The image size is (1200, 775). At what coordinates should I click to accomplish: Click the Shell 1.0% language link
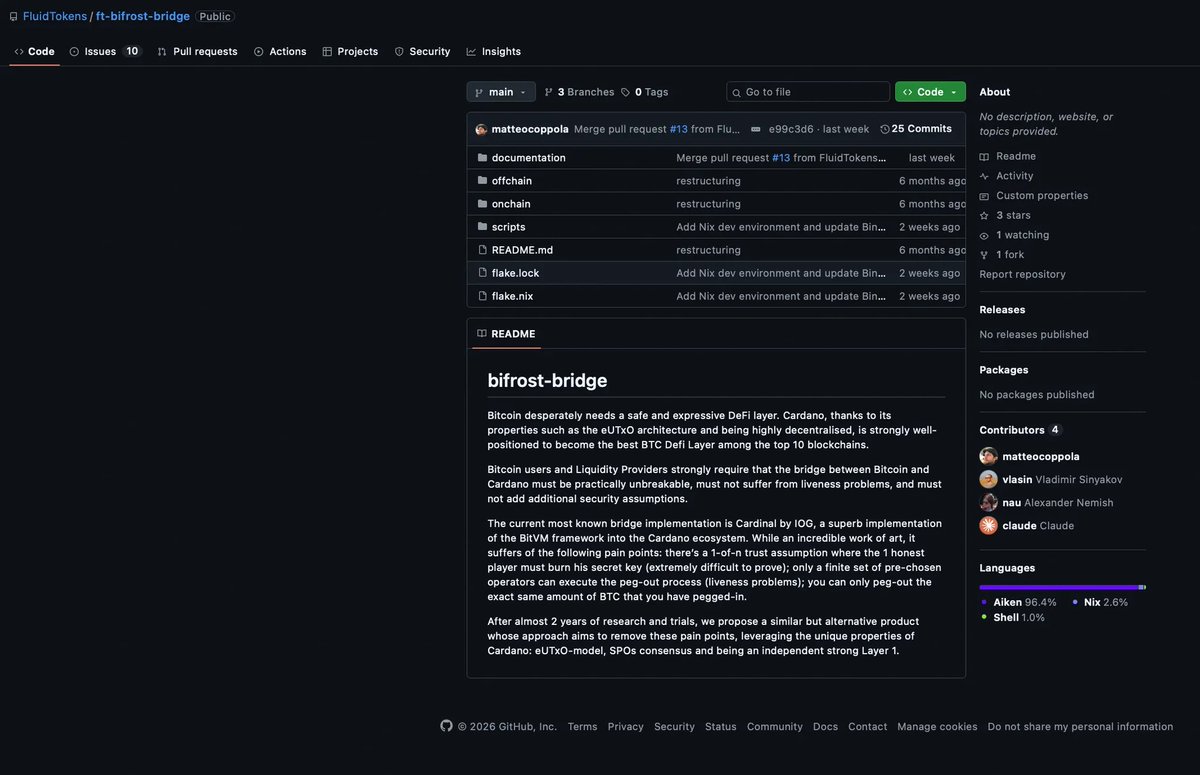click(1012, 617)
